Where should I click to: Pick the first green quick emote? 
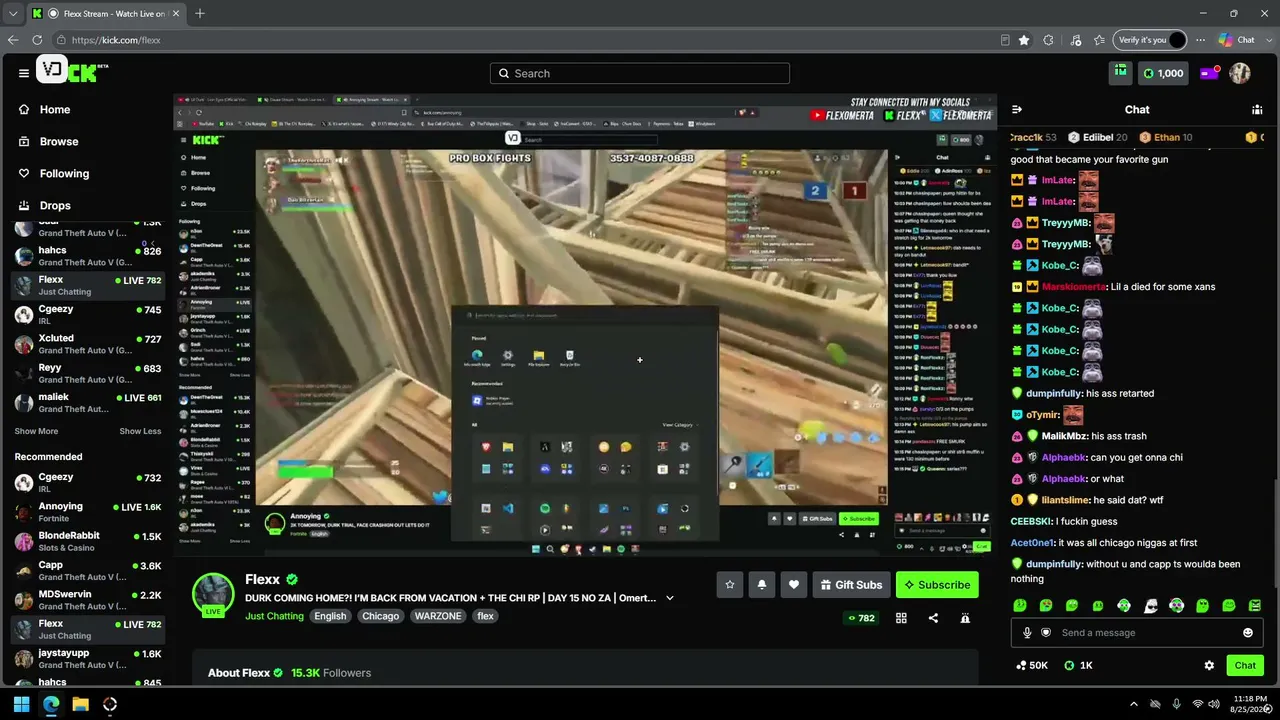click(1020, 605)
